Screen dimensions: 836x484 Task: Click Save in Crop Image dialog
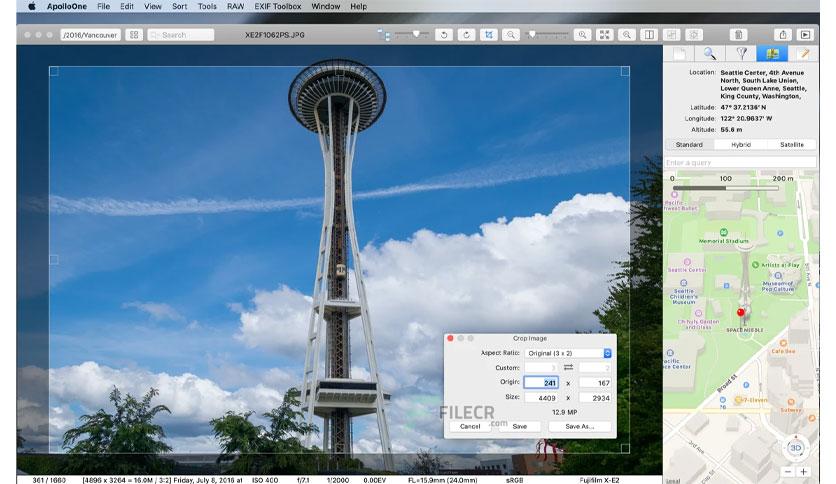(x=519, y=426)
